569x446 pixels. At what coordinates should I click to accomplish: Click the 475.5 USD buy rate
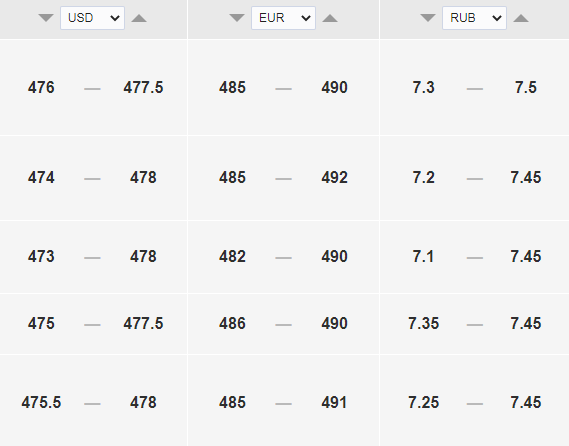pos(41,402)
